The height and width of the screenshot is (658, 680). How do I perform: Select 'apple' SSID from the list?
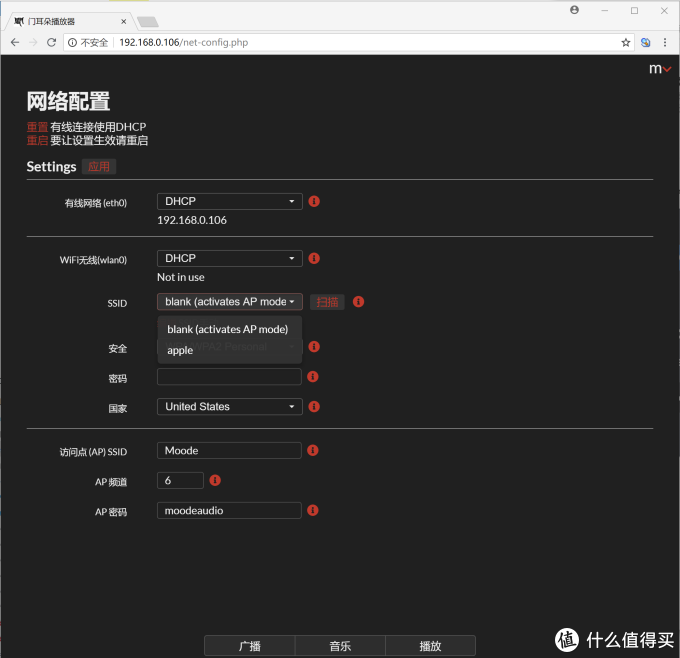(229, 350)
